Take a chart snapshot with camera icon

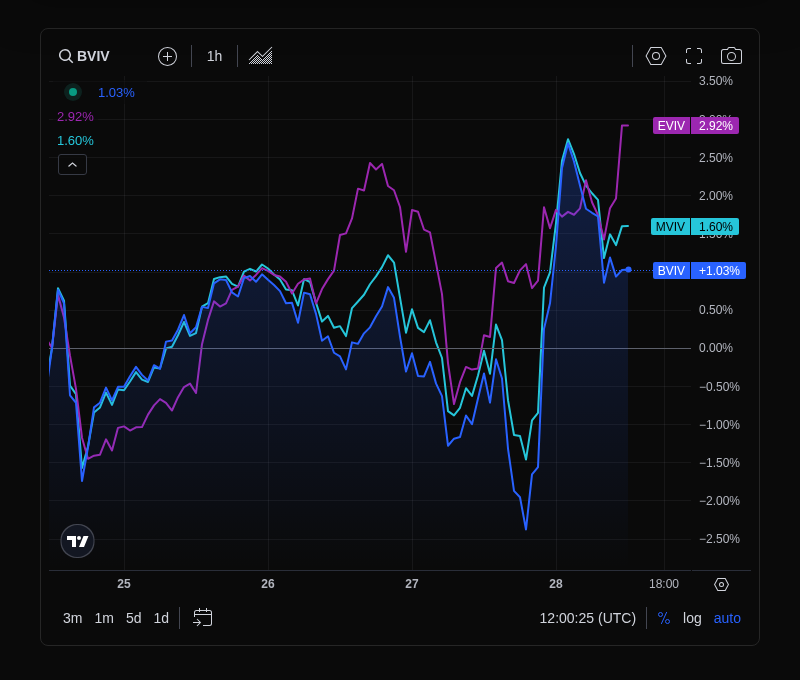[x=731, y=56]
